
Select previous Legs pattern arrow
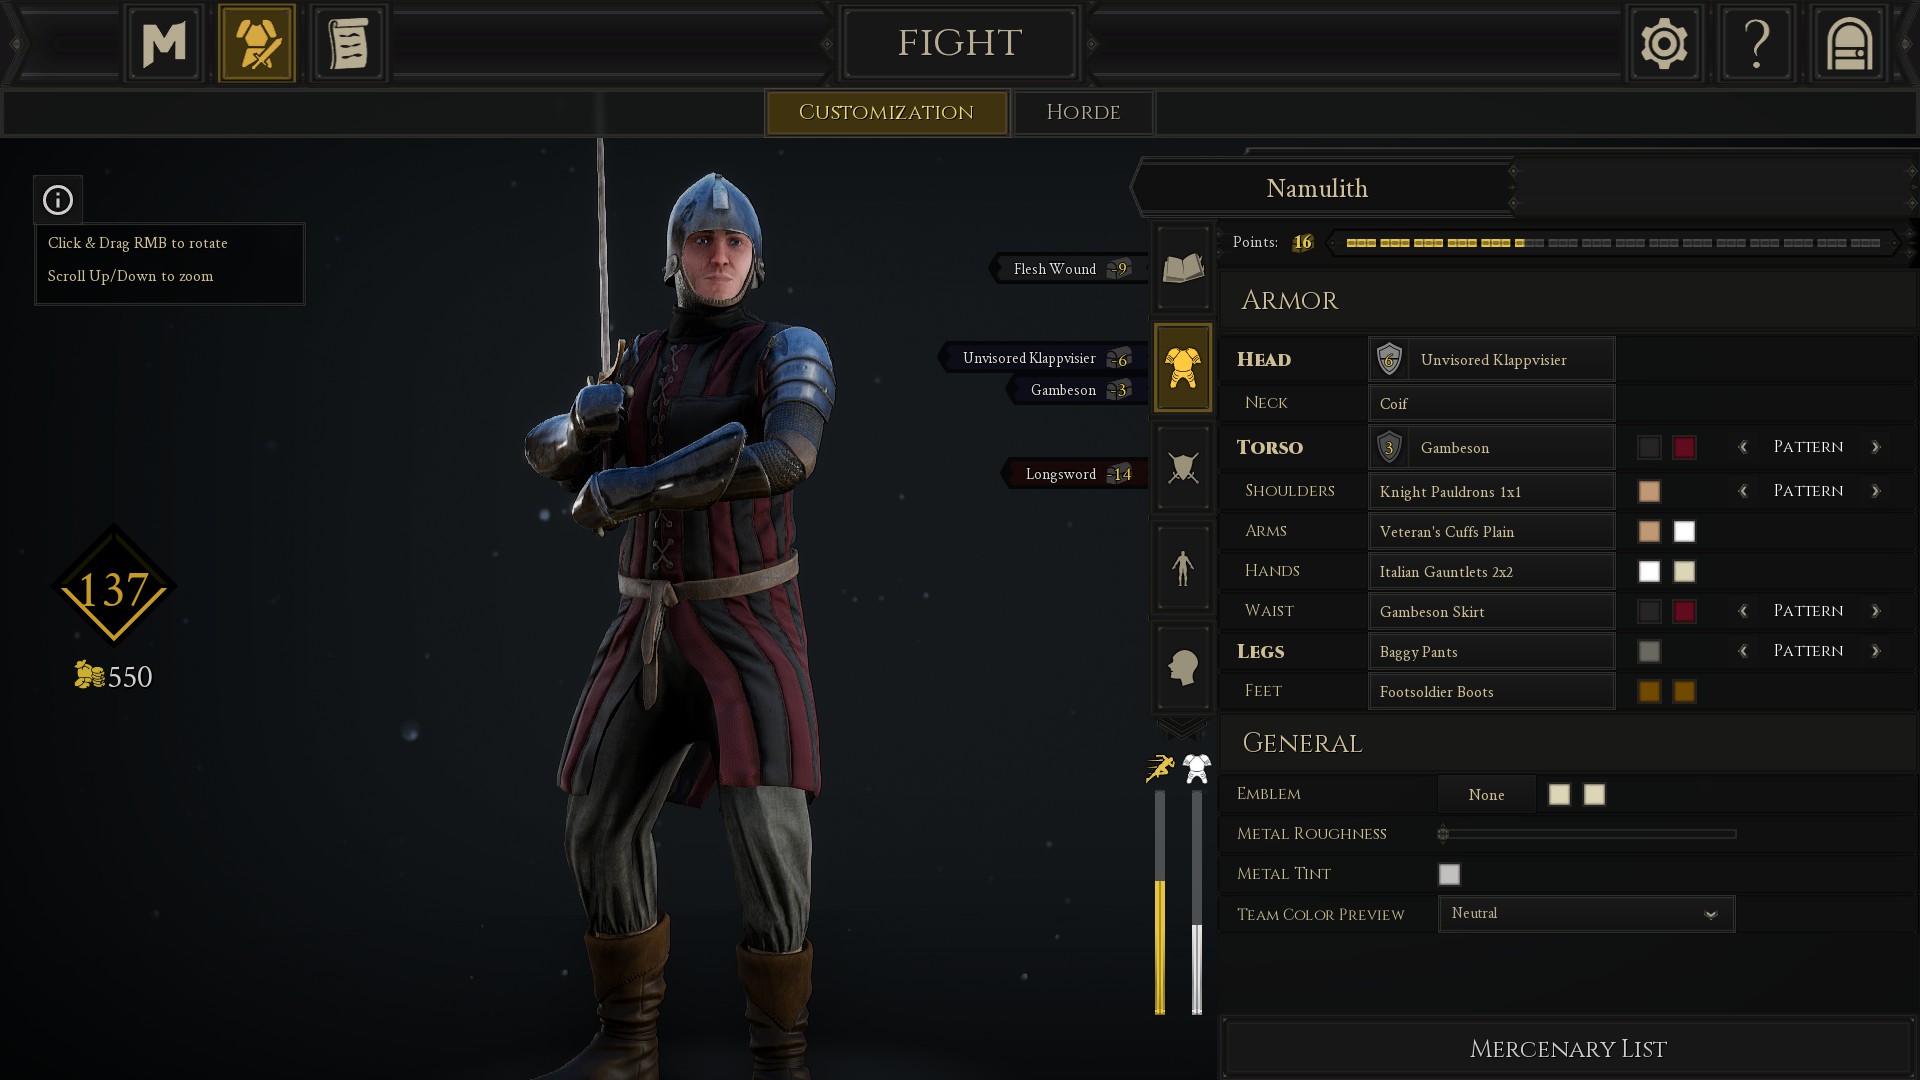coord(1743,651)
